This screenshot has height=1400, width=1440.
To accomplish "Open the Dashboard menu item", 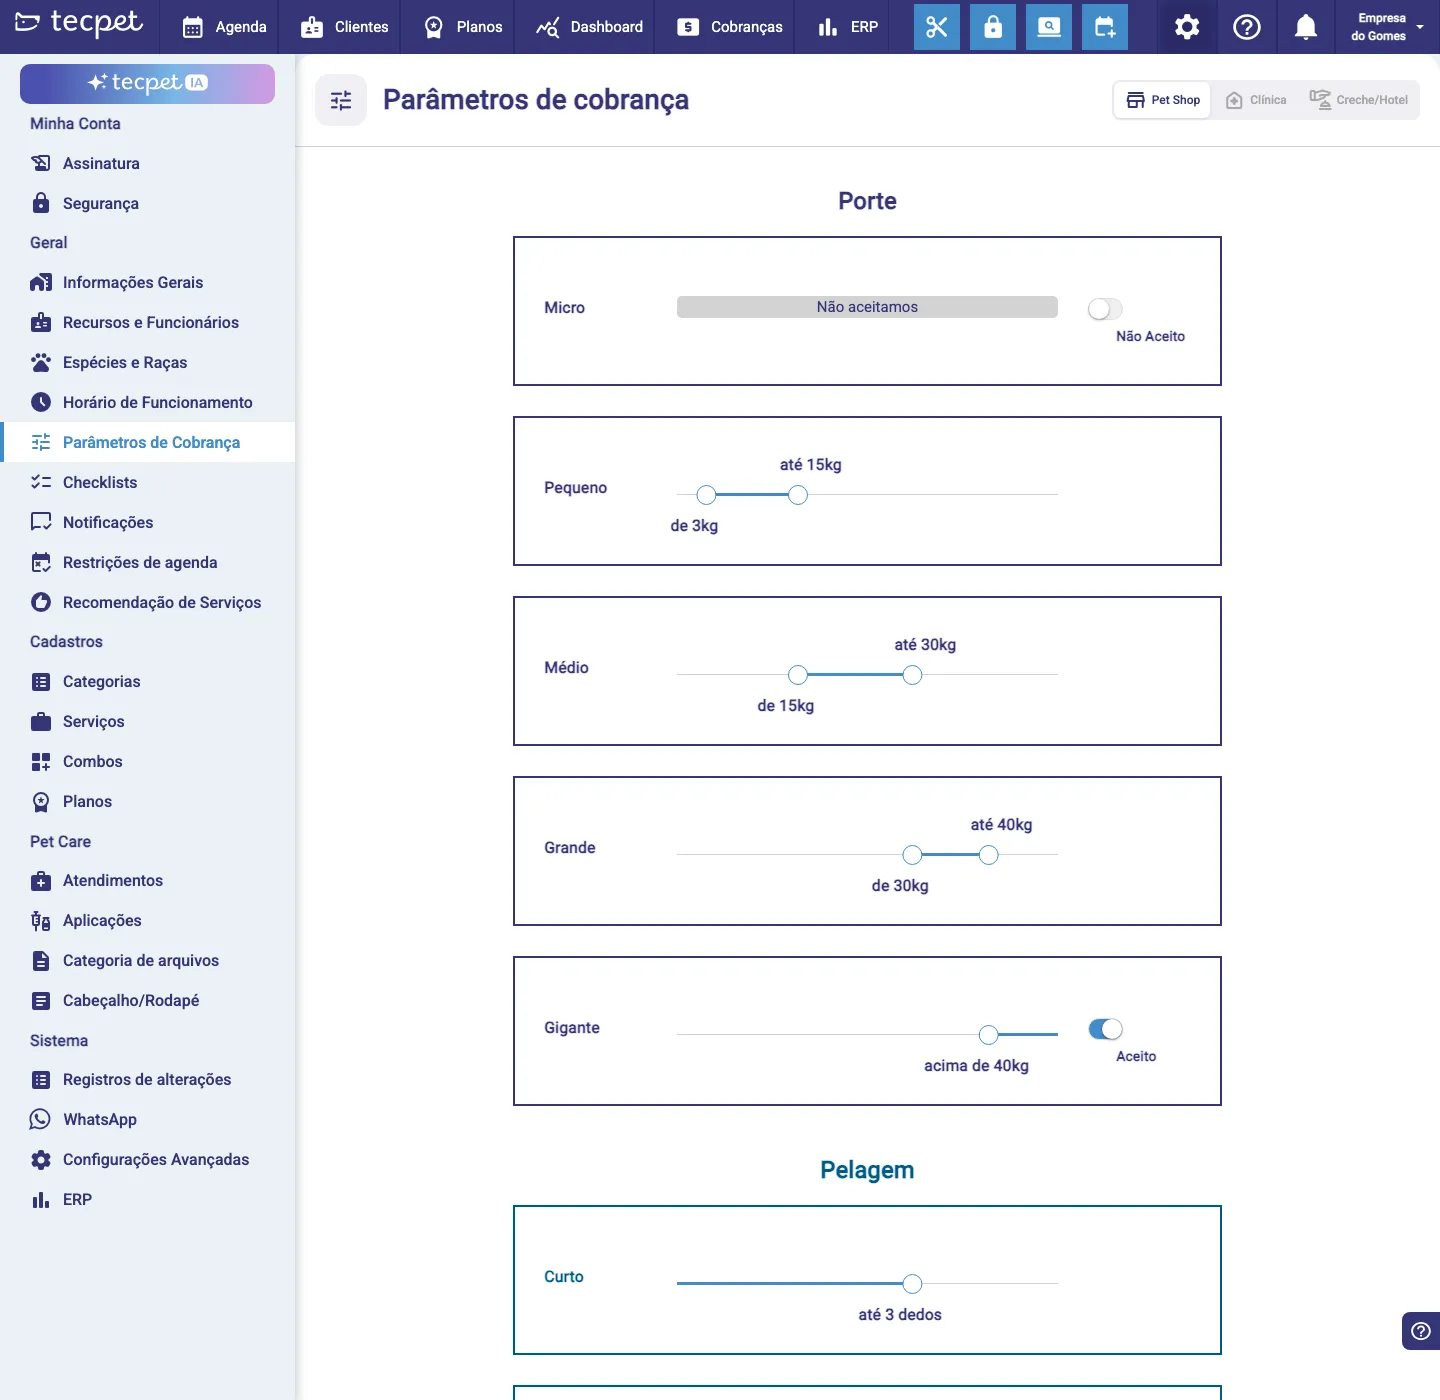I will (590, 27).
